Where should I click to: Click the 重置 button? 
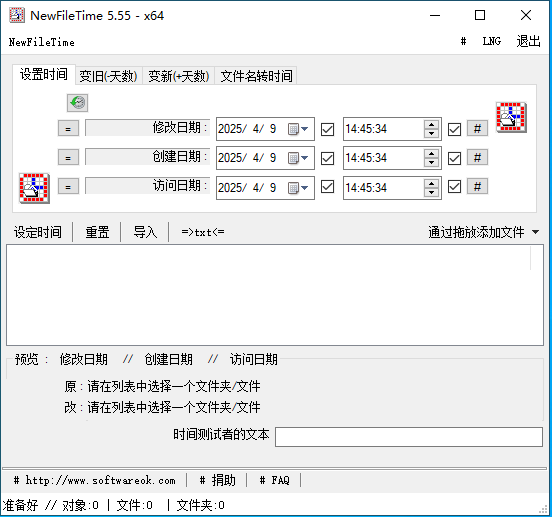[97, 232]
